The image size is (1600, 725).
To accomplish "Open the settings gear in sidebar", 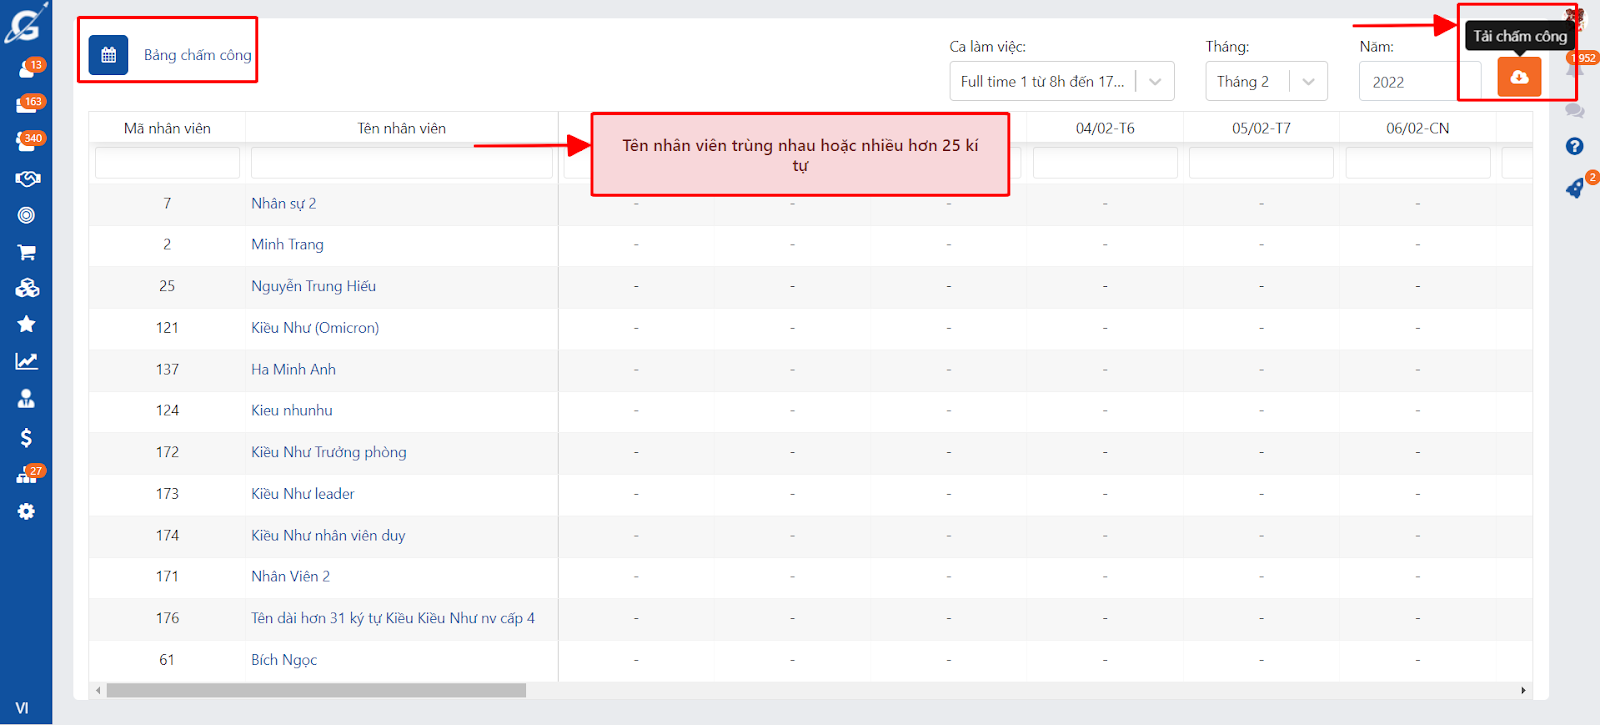I will (27, 511).
